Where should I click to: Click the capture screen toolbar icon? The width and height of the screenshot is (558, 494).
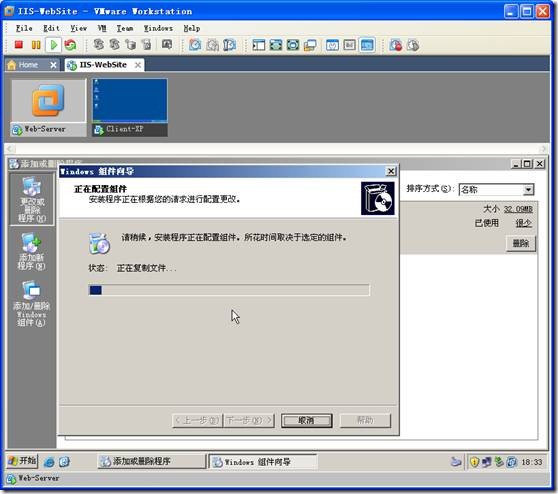[x=167, y=44]
